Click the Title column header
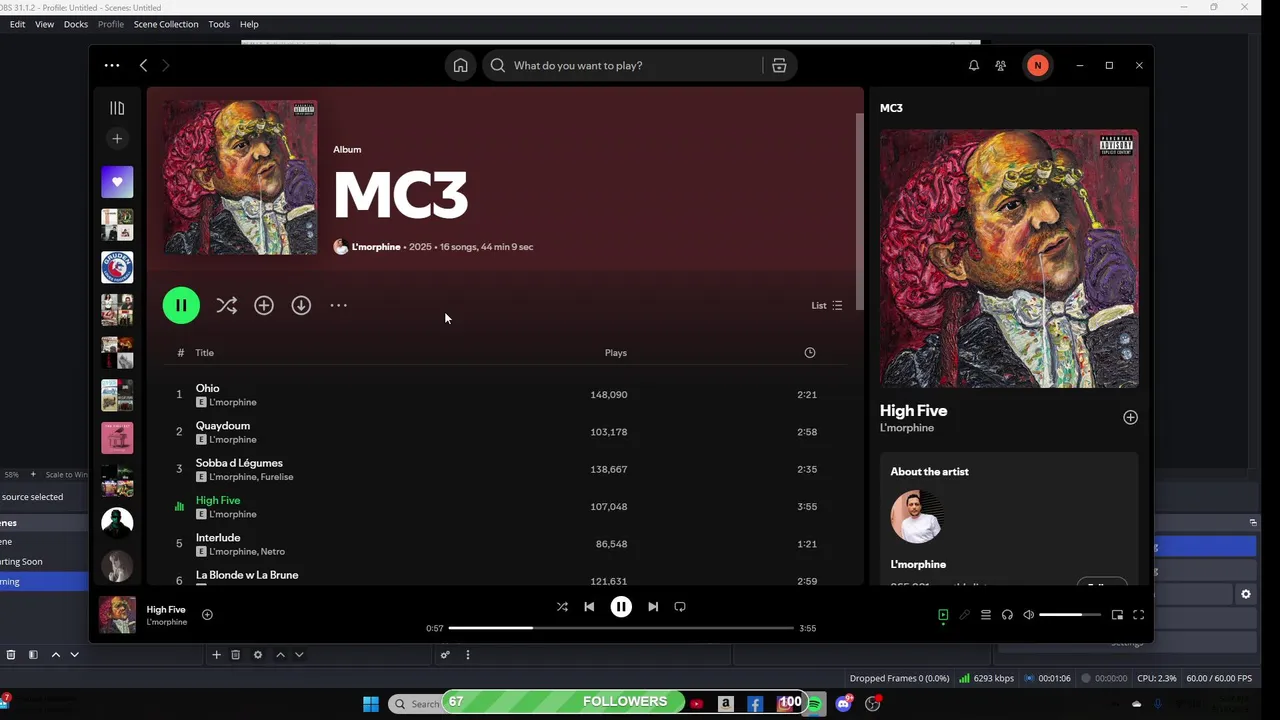Image resolution: width=1280 pixels, height=720 pixels. (205, 353)
